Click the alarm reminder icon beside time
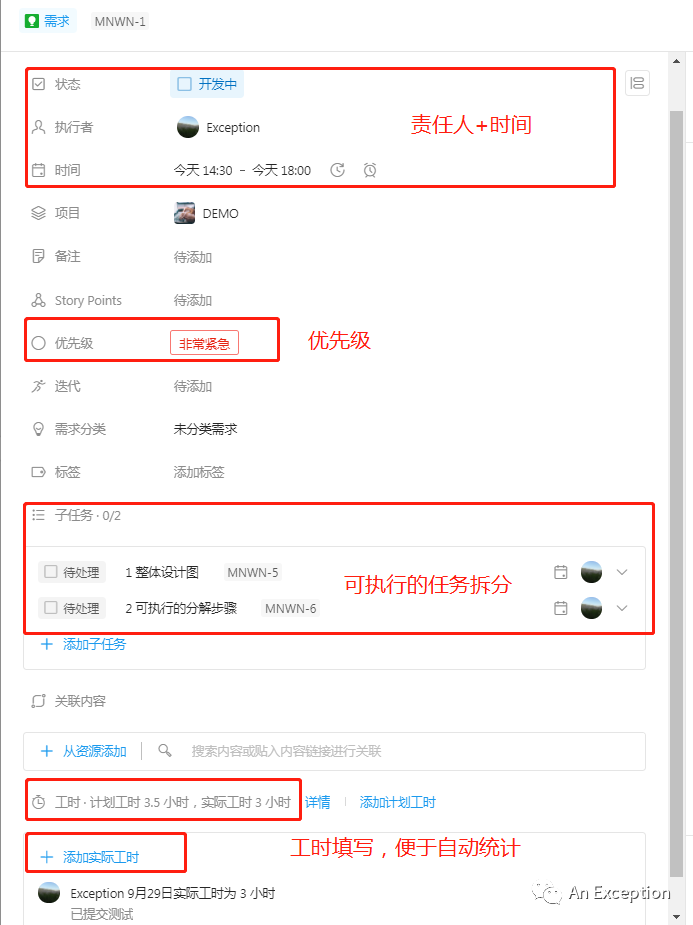The height and width of the screenshot is (925, 693). (370, 170)
